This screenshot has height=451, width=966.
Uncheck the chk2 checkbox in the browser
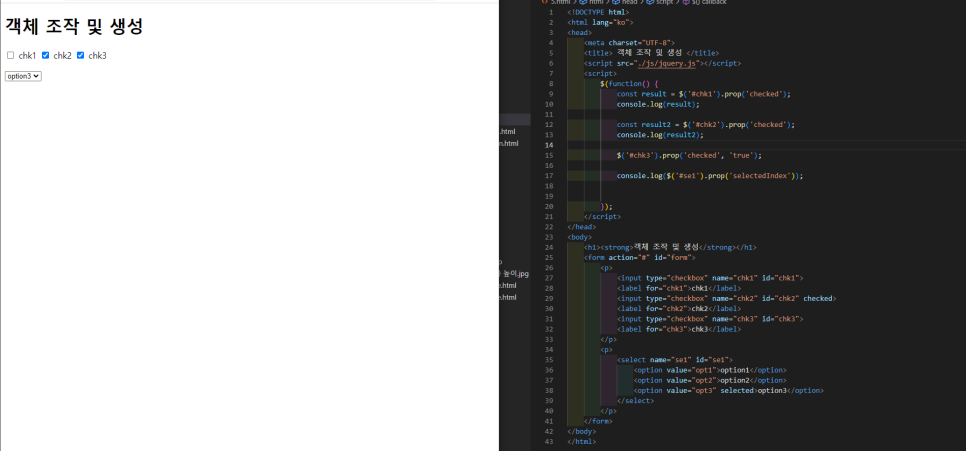pyautogui.click(x=46, y=55)
